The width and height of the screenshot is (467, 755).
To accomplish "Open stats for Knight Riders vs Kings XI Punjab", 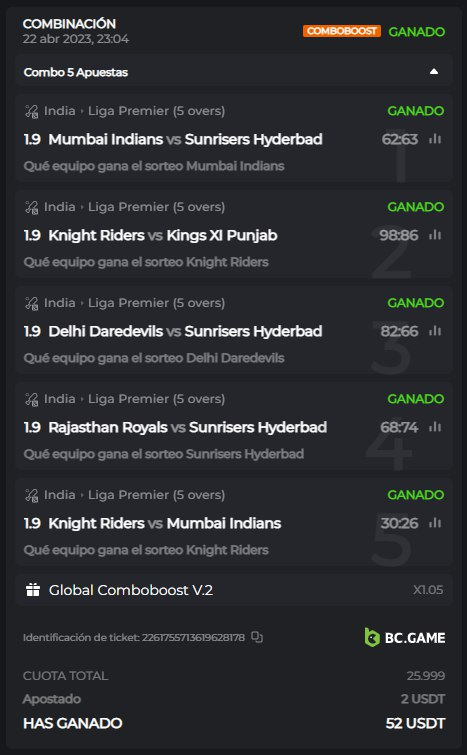I will [x=435, y=235].
